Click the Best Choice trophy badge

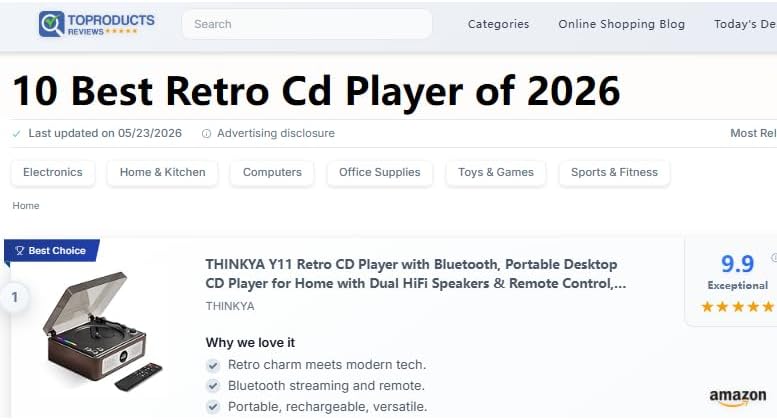52,251
